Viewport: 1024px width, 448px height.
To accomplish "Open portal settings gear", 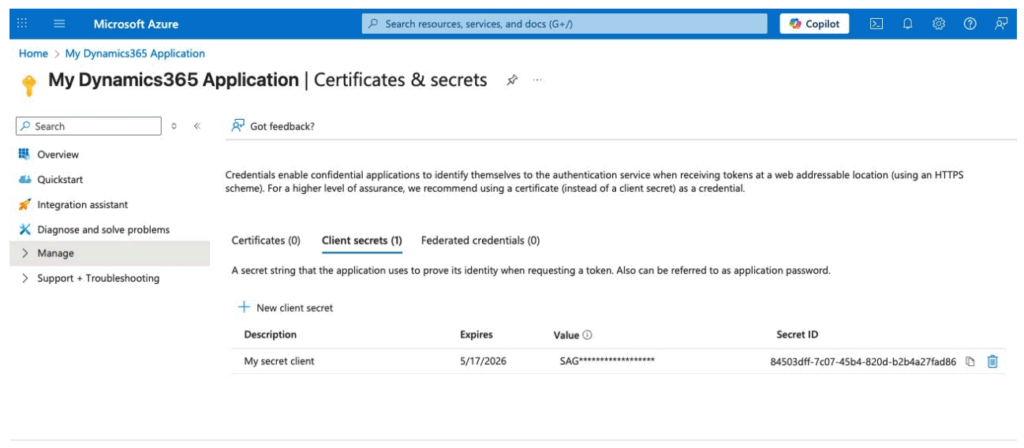I will pos(938,24).
